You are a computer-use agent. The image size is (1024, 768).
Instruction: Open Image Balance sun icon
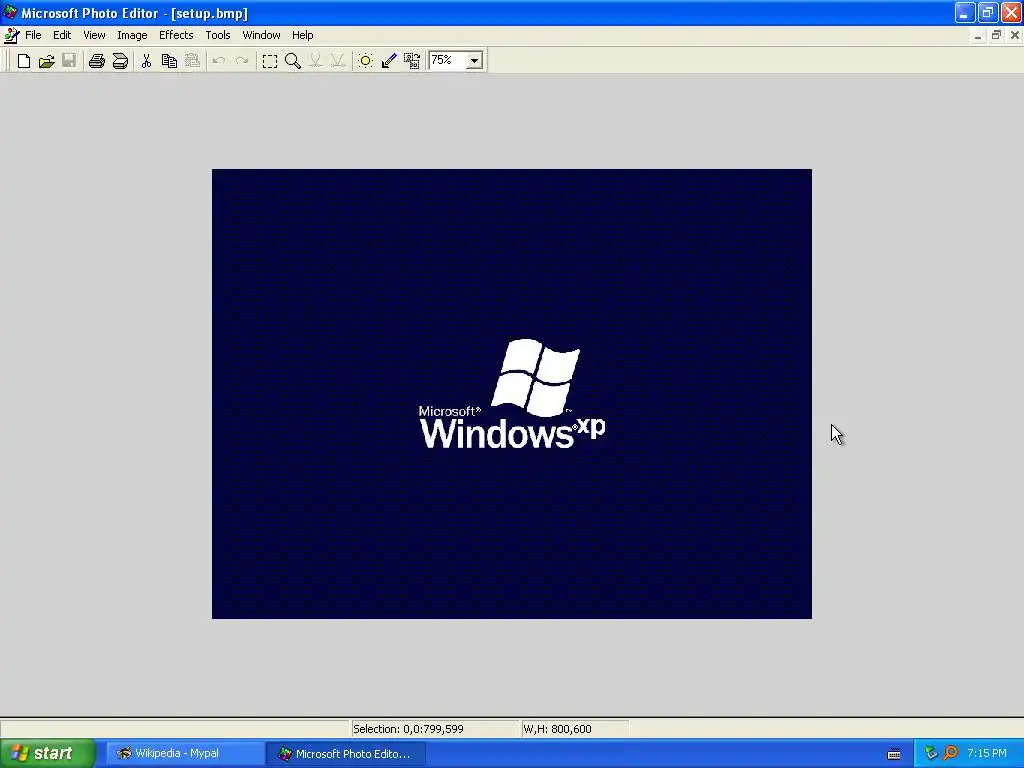pyautogui.click(x=365, y=61)
